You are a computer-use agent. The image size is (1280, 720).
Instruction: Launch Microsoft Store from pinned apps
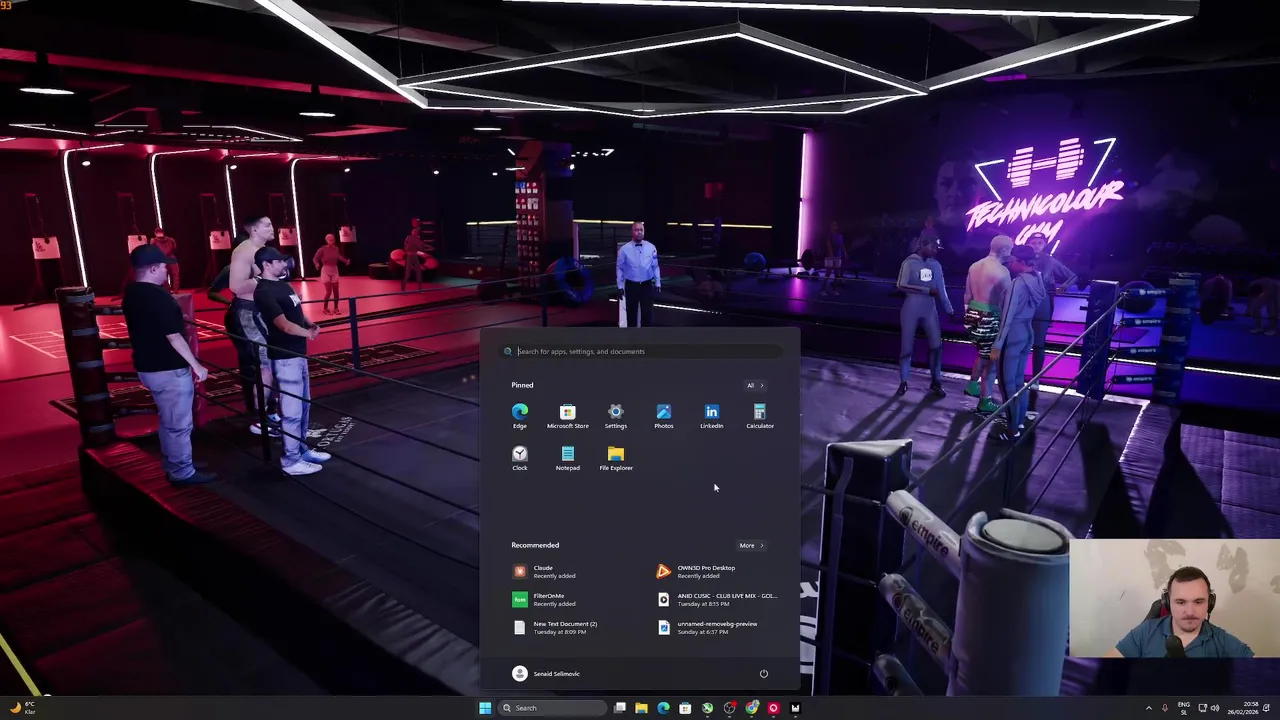pyautogui.click(x=568, y=416)
